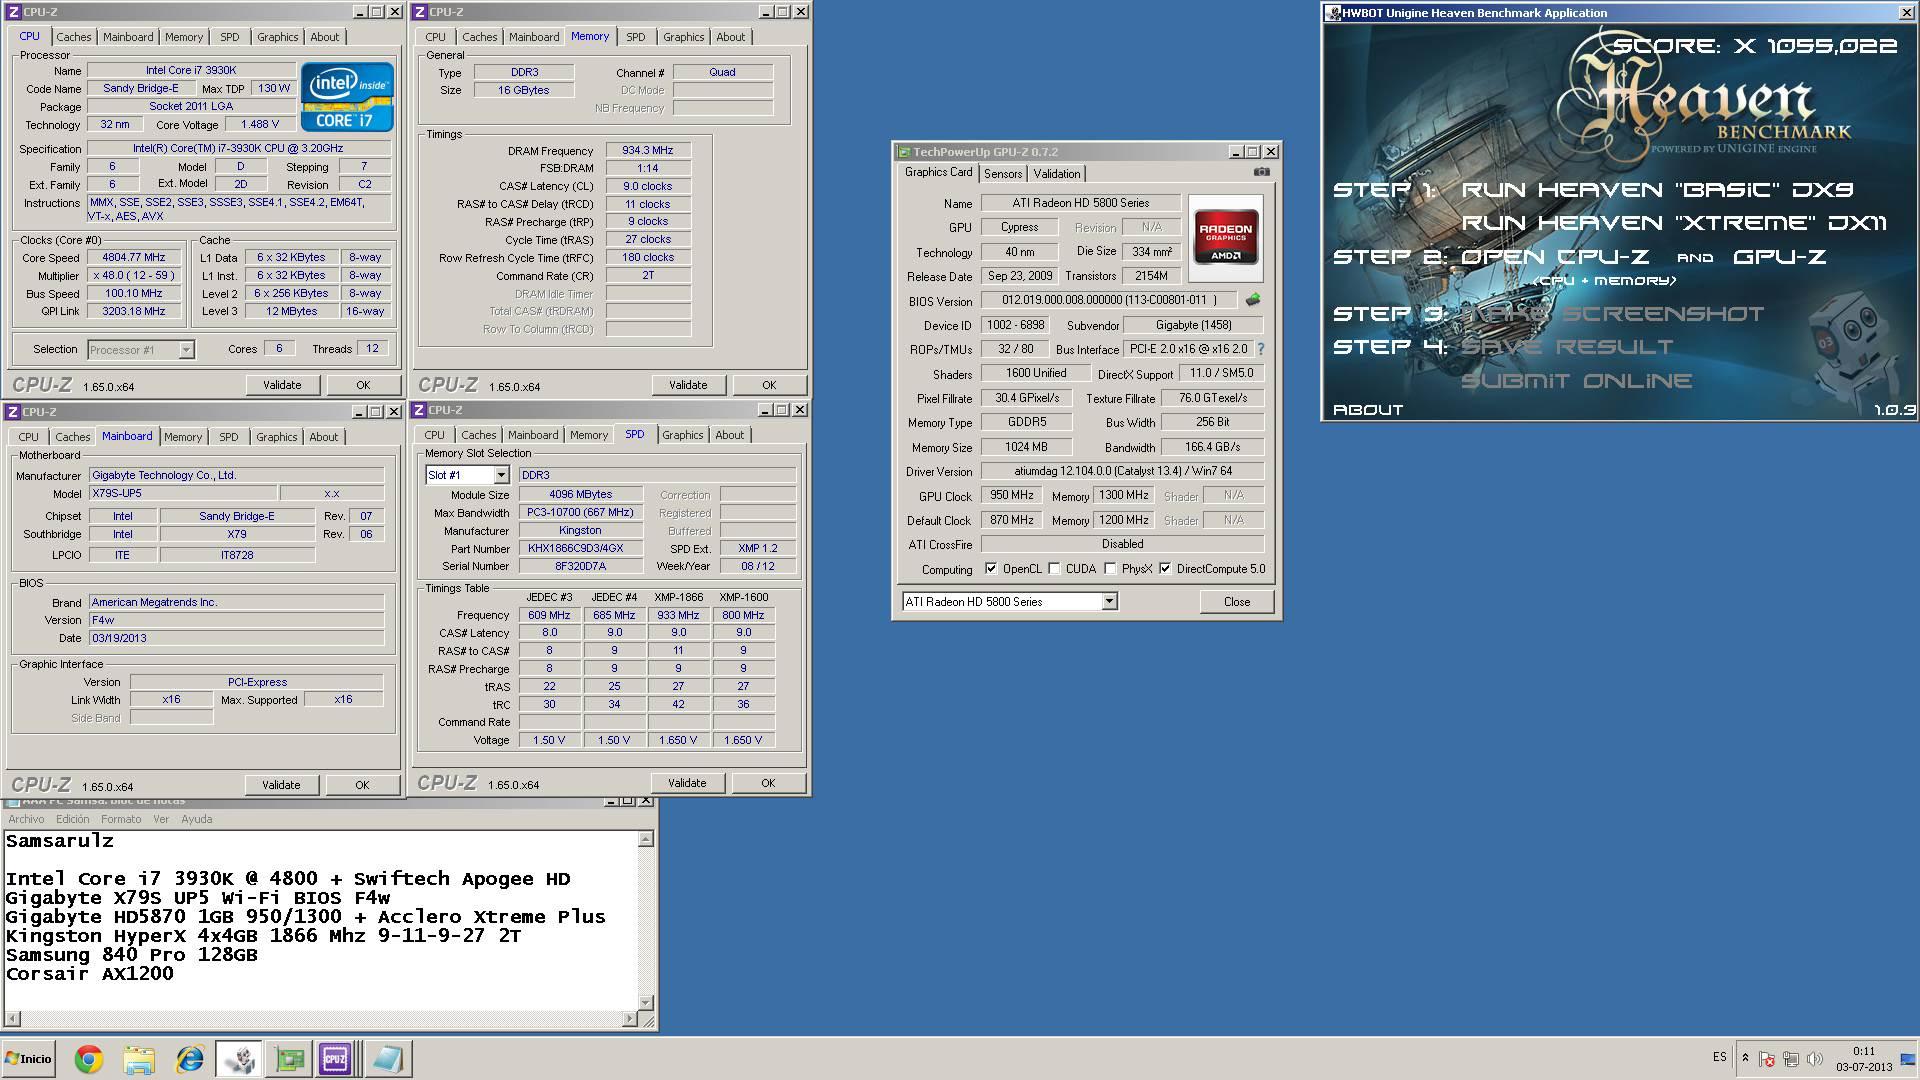The width and height of the screenshot is (1920, 1080).
Task: Launch Internet Explorer from the taskbar
Action: click(189, 1059)
